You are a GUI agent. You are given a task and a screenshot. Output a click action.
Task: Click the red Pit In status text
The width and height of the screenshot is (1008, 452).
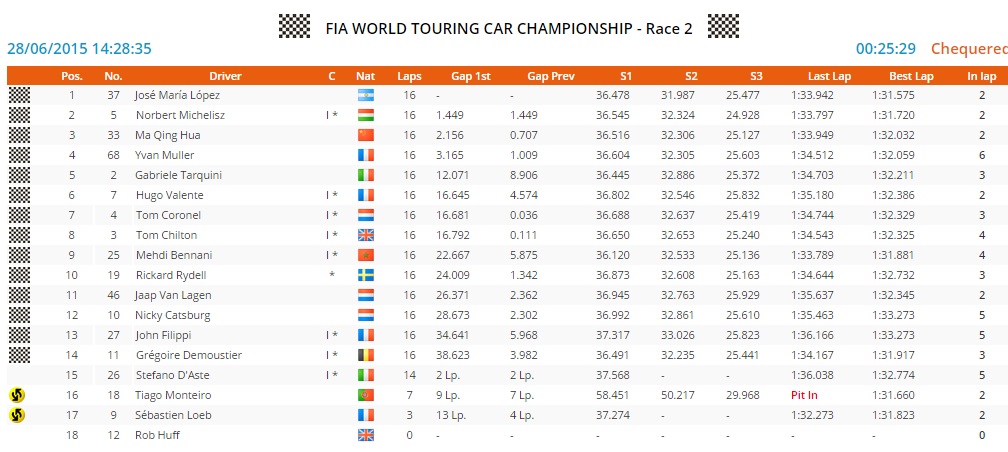pyautogui.click(x=806, y=395)
